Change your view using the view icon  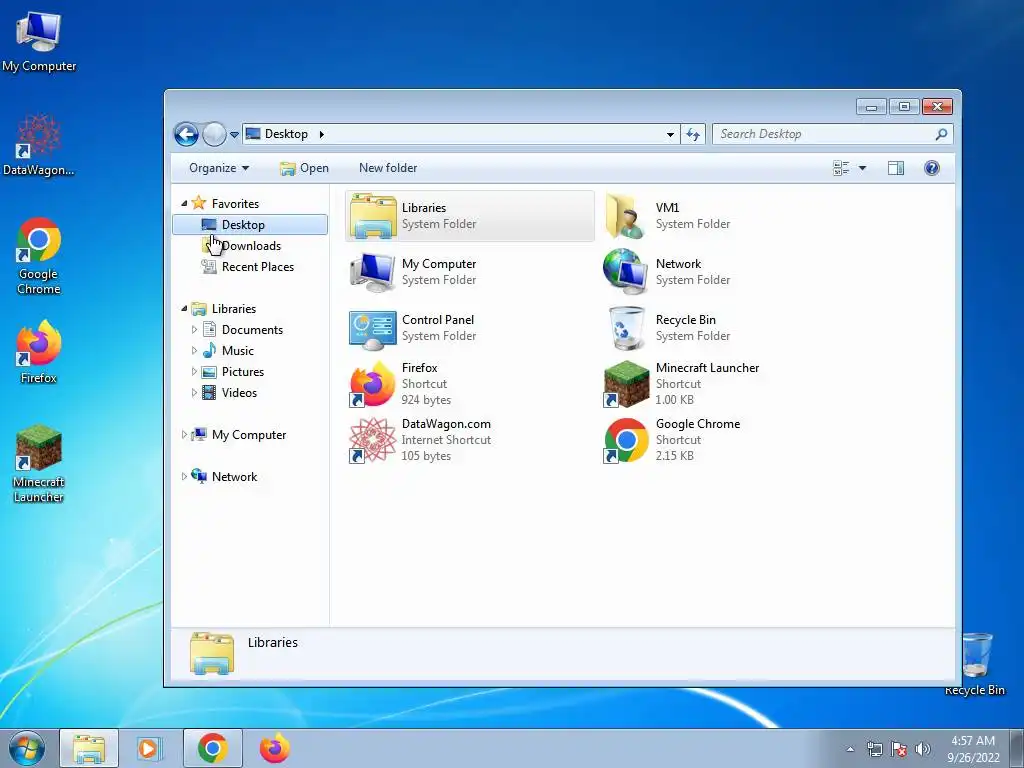click(x=841, y=168)
